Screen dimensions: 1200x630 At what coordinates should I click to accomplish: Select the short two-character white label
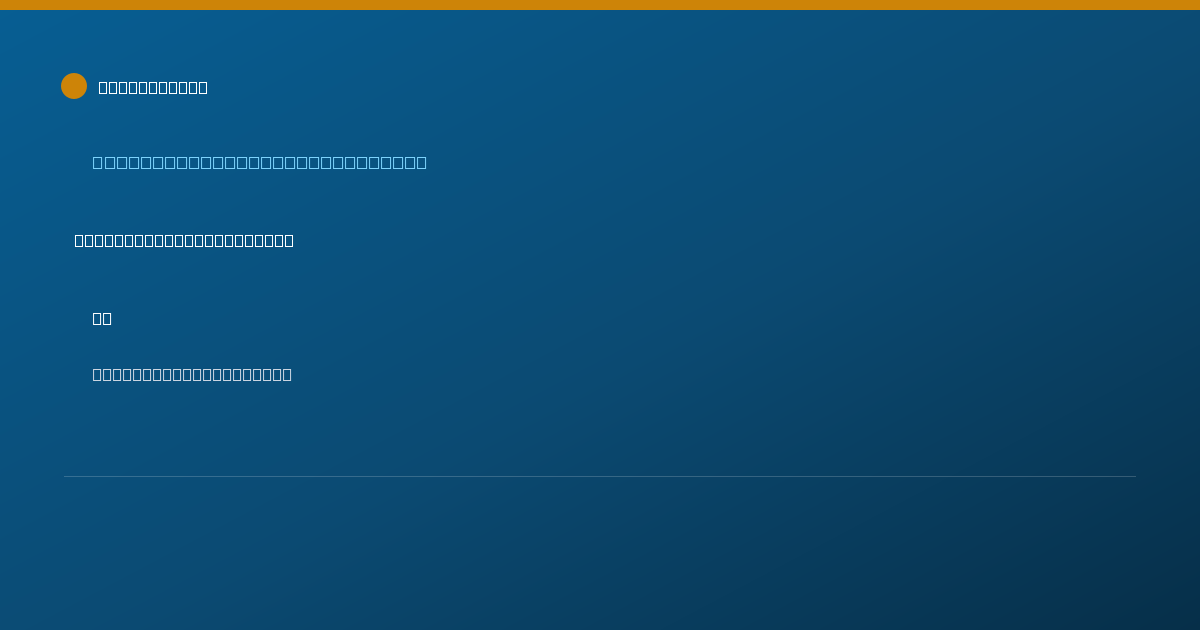coord(102,318)
